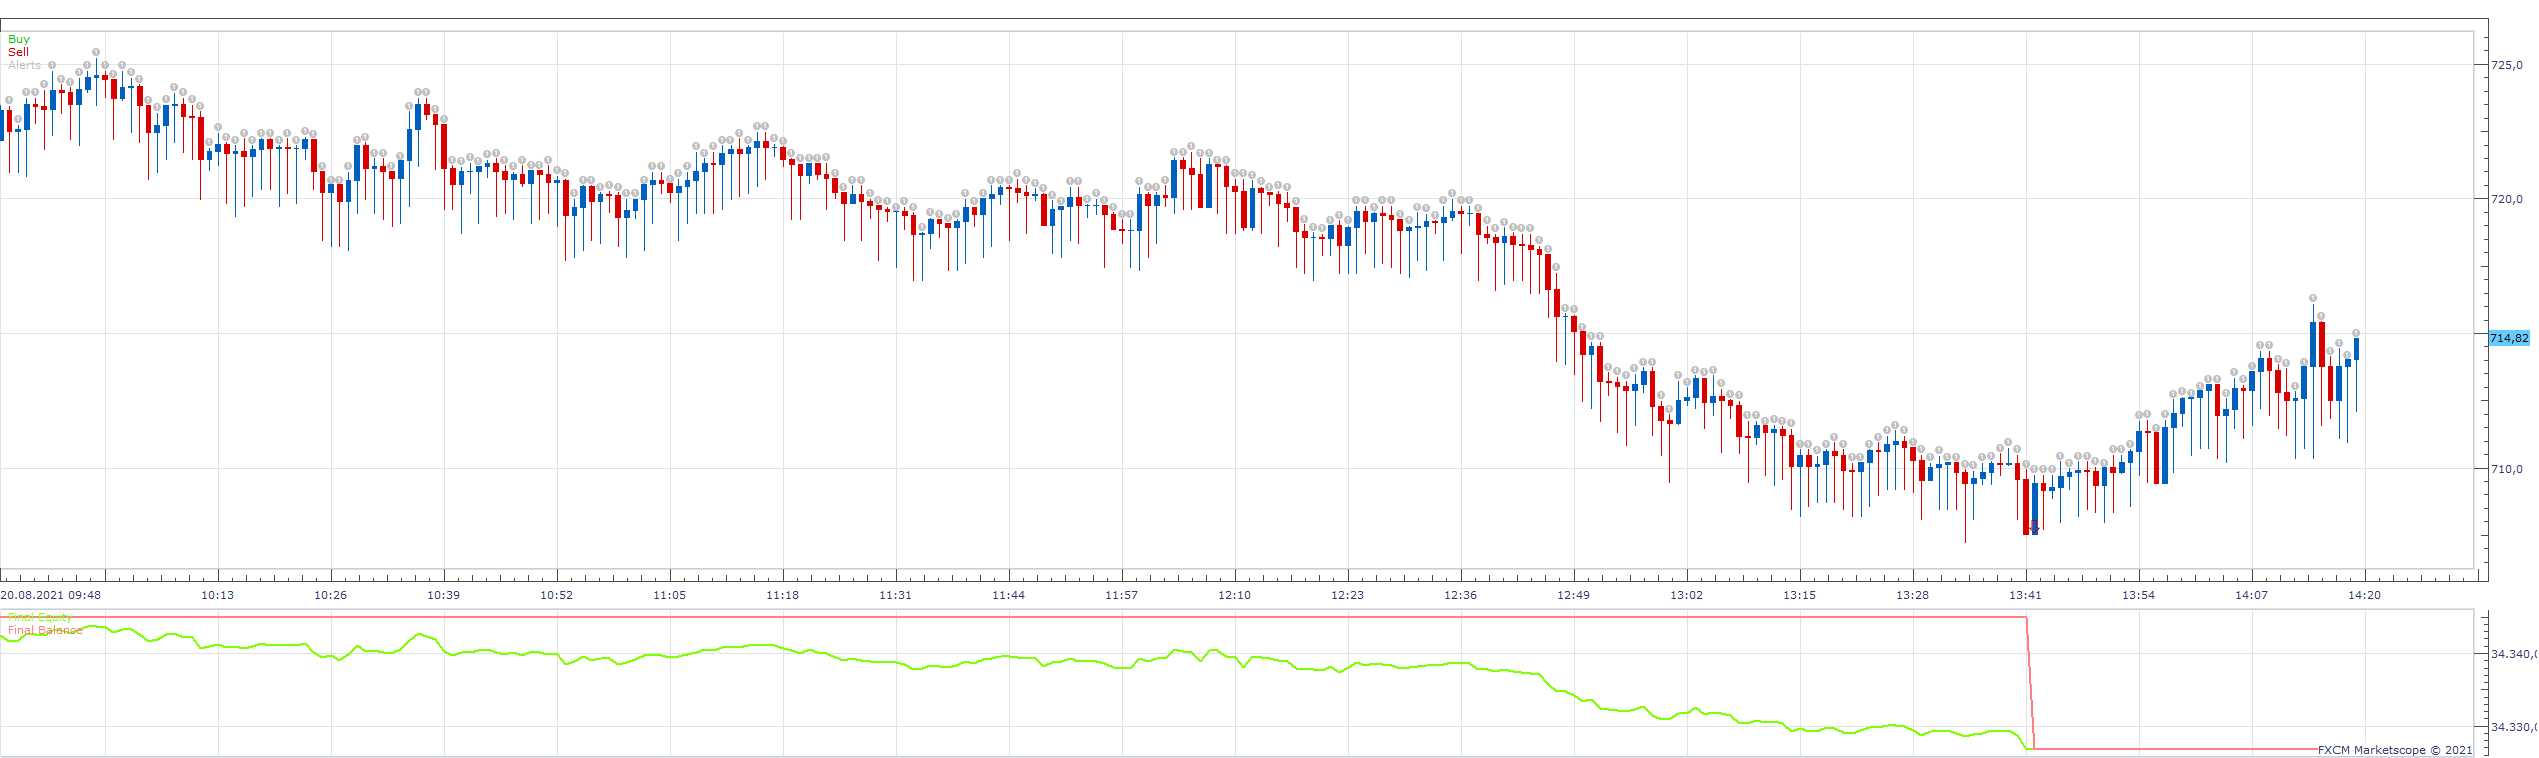Click the alert marker above the 14:14 spike candle

tap(2313, 298)
